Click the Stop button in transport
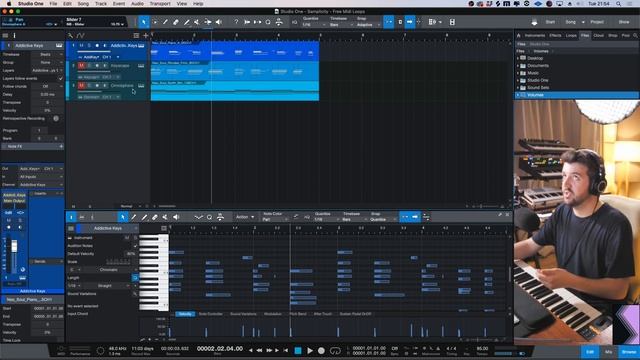640x360 pixels. [298, 351]
